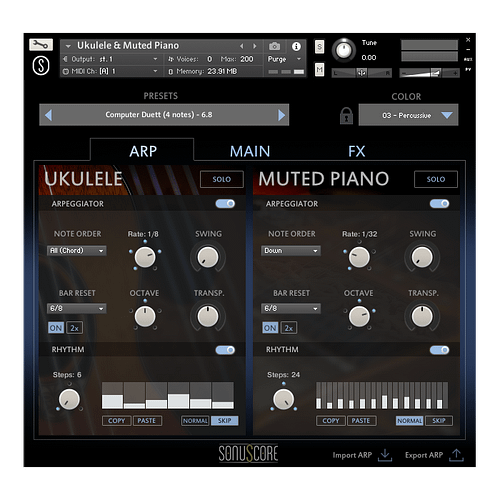Open the instrument info icon
The height and width of the screenshot is (500, 500).
[296, 46]
